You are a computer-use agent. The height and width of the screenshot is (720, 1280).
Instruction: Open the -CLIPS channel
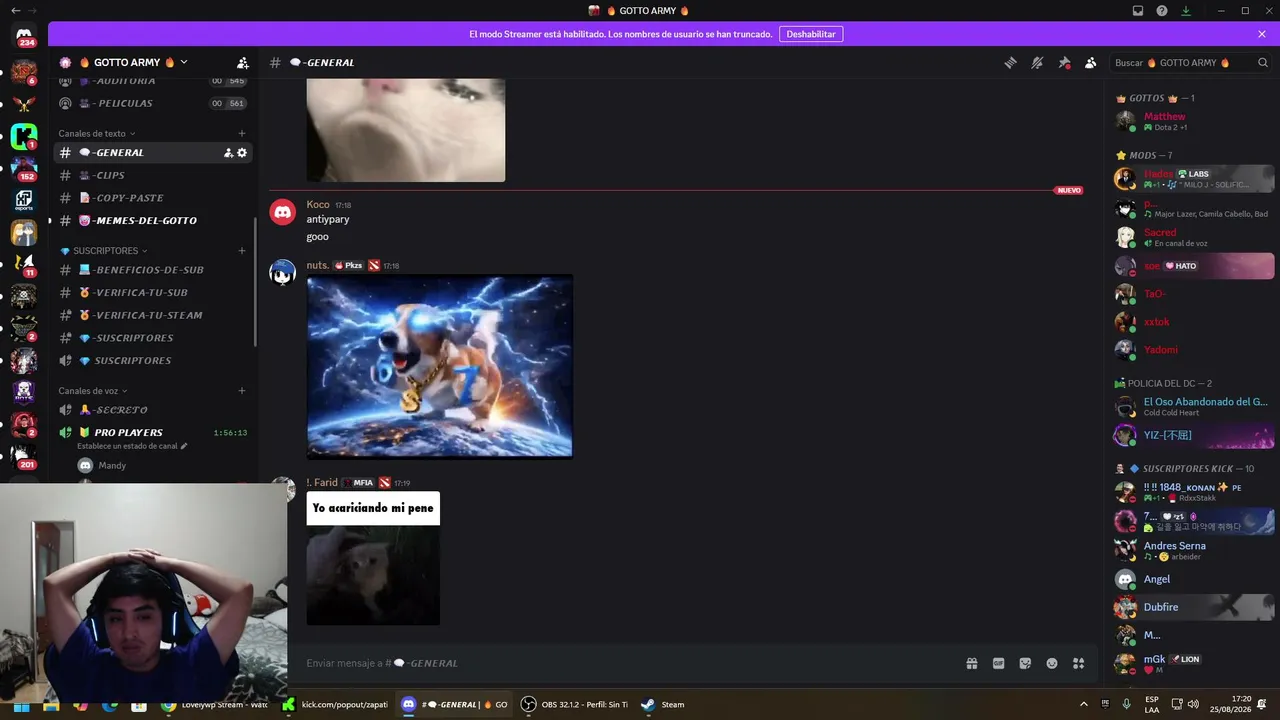[x=152, y=175]
